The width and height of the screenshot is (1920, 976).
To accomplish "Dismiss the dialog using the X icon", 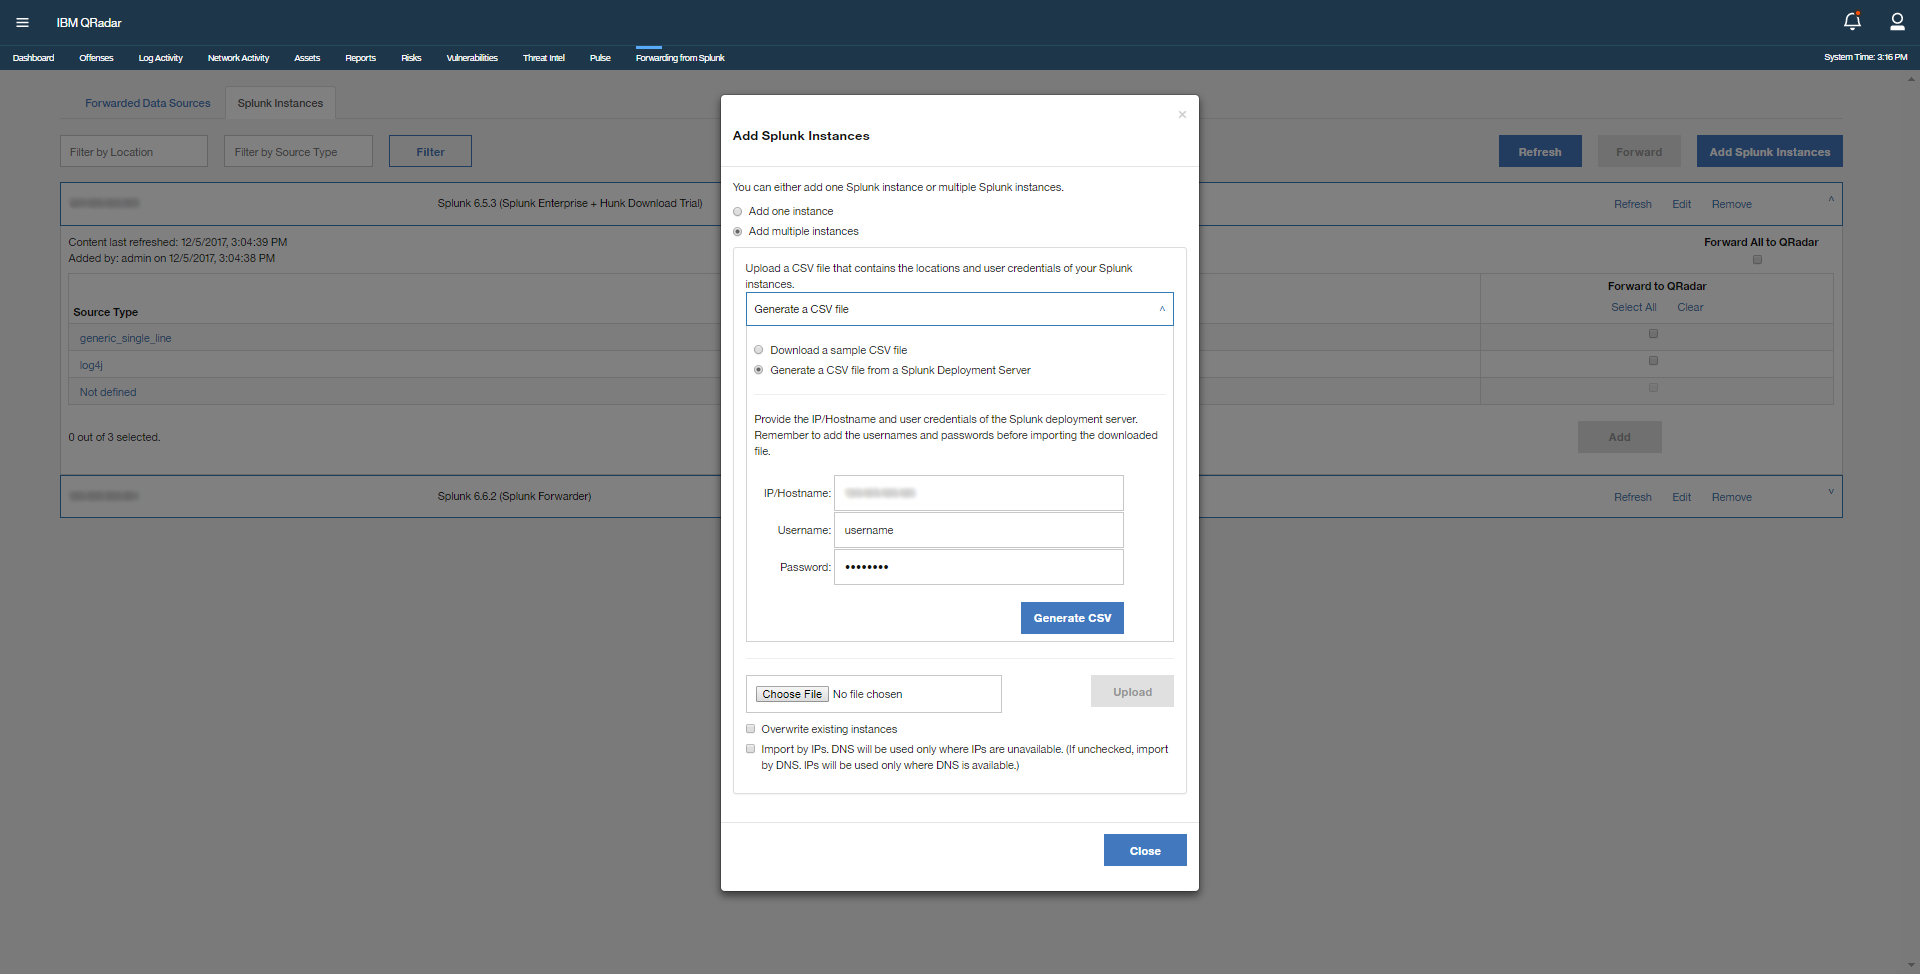I will [1181, 114].
